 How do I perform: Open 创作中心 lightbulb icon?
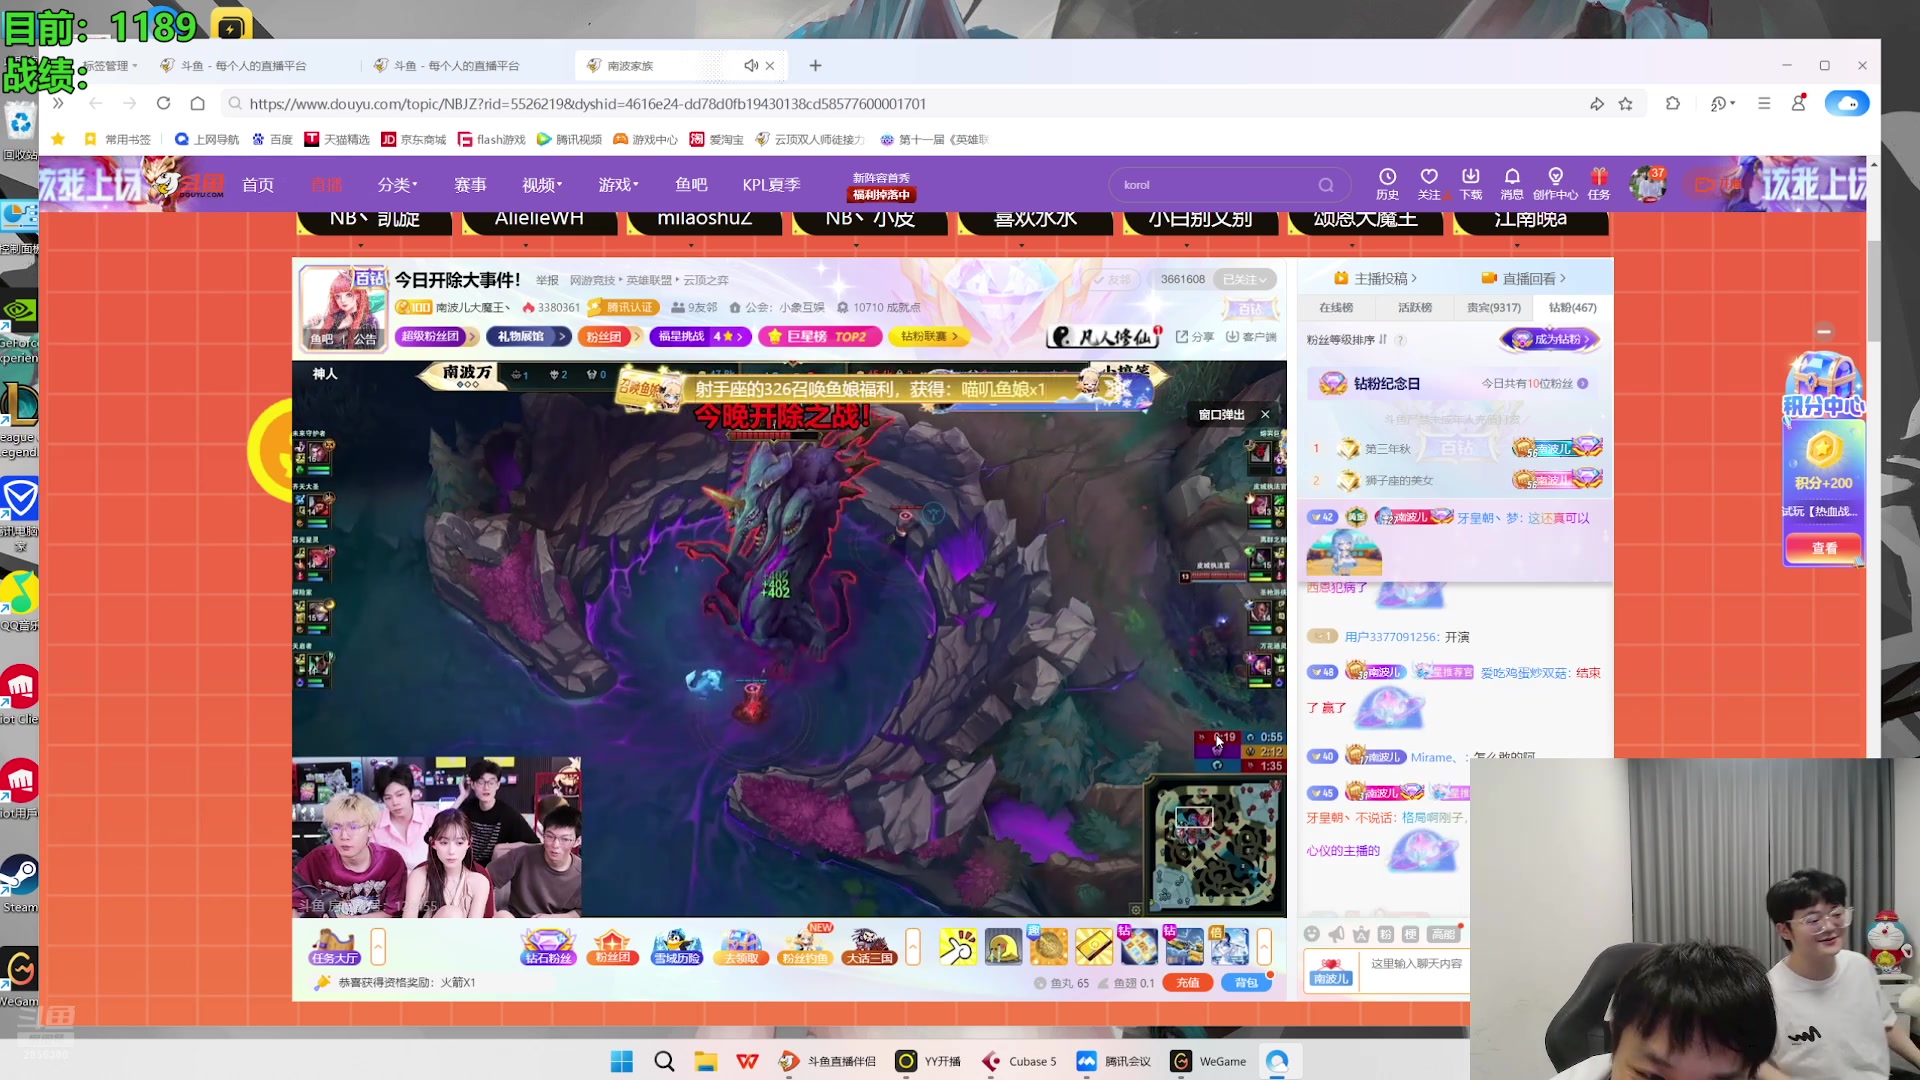pyautogui.click(x=1555, y=183)
